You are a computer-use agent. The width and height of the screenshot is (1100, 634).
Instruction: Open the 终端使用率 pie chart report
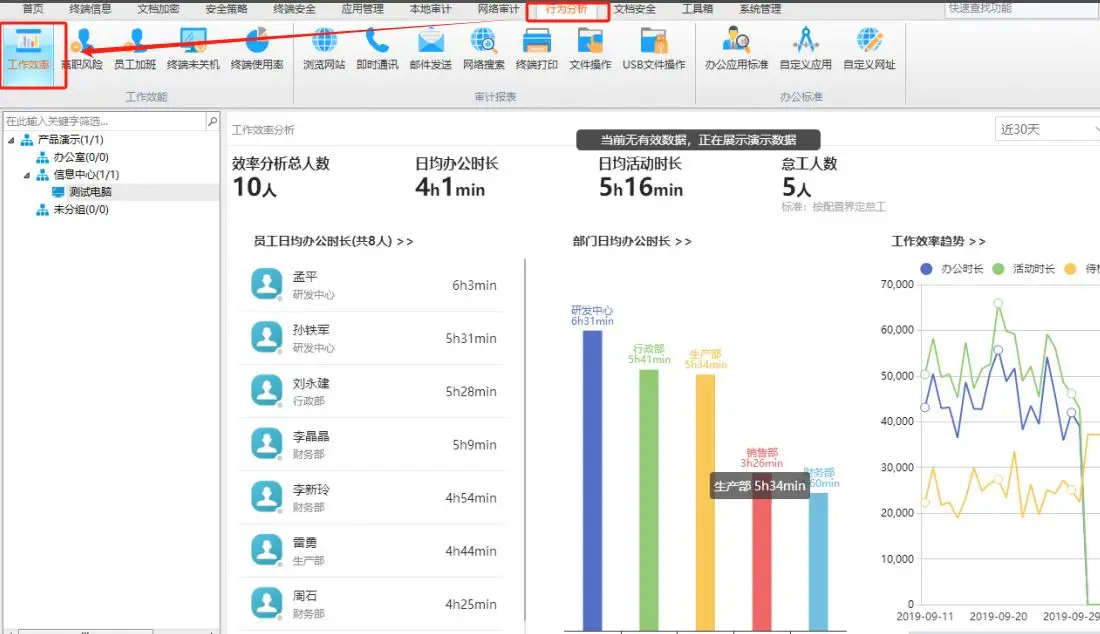click(257, 48)
